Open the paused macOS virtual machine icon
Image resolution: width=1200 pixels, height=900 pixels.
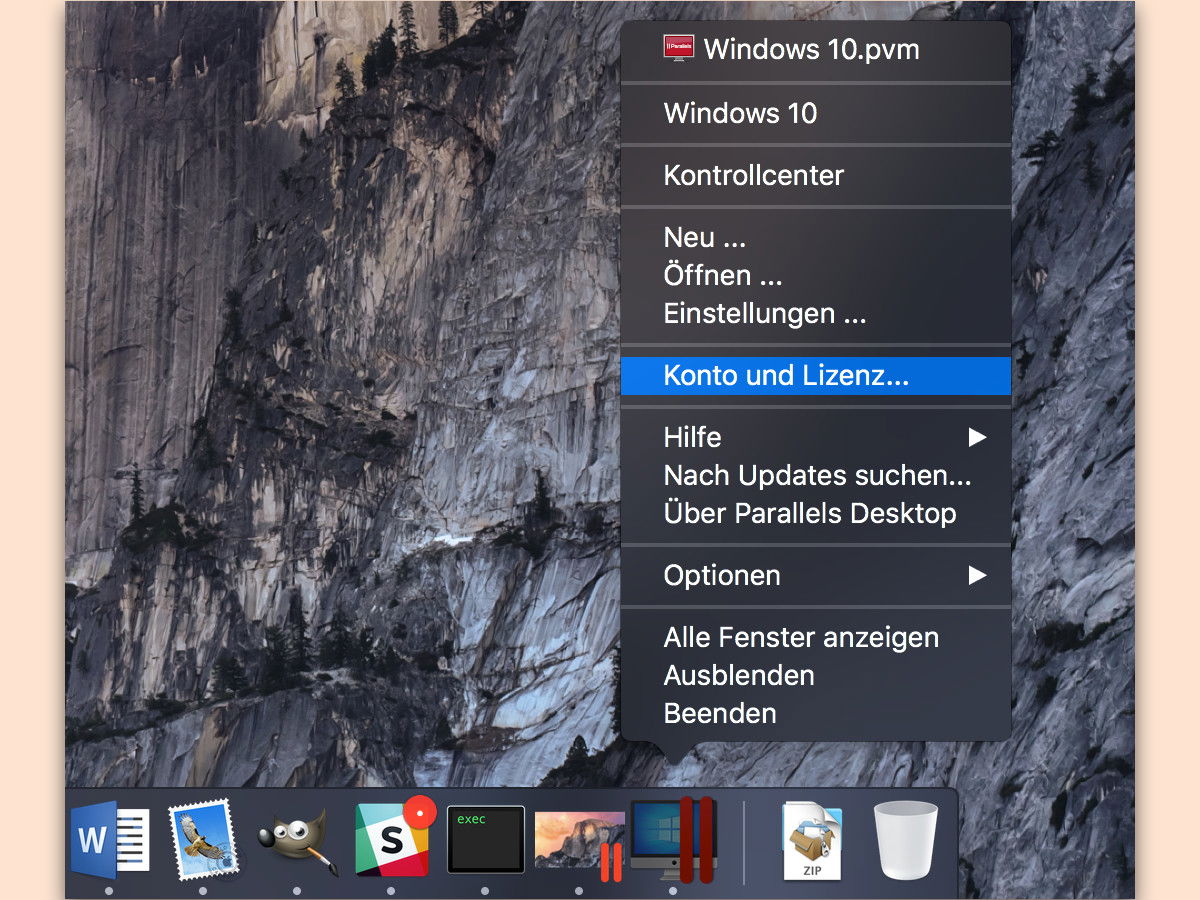(580, 844)
